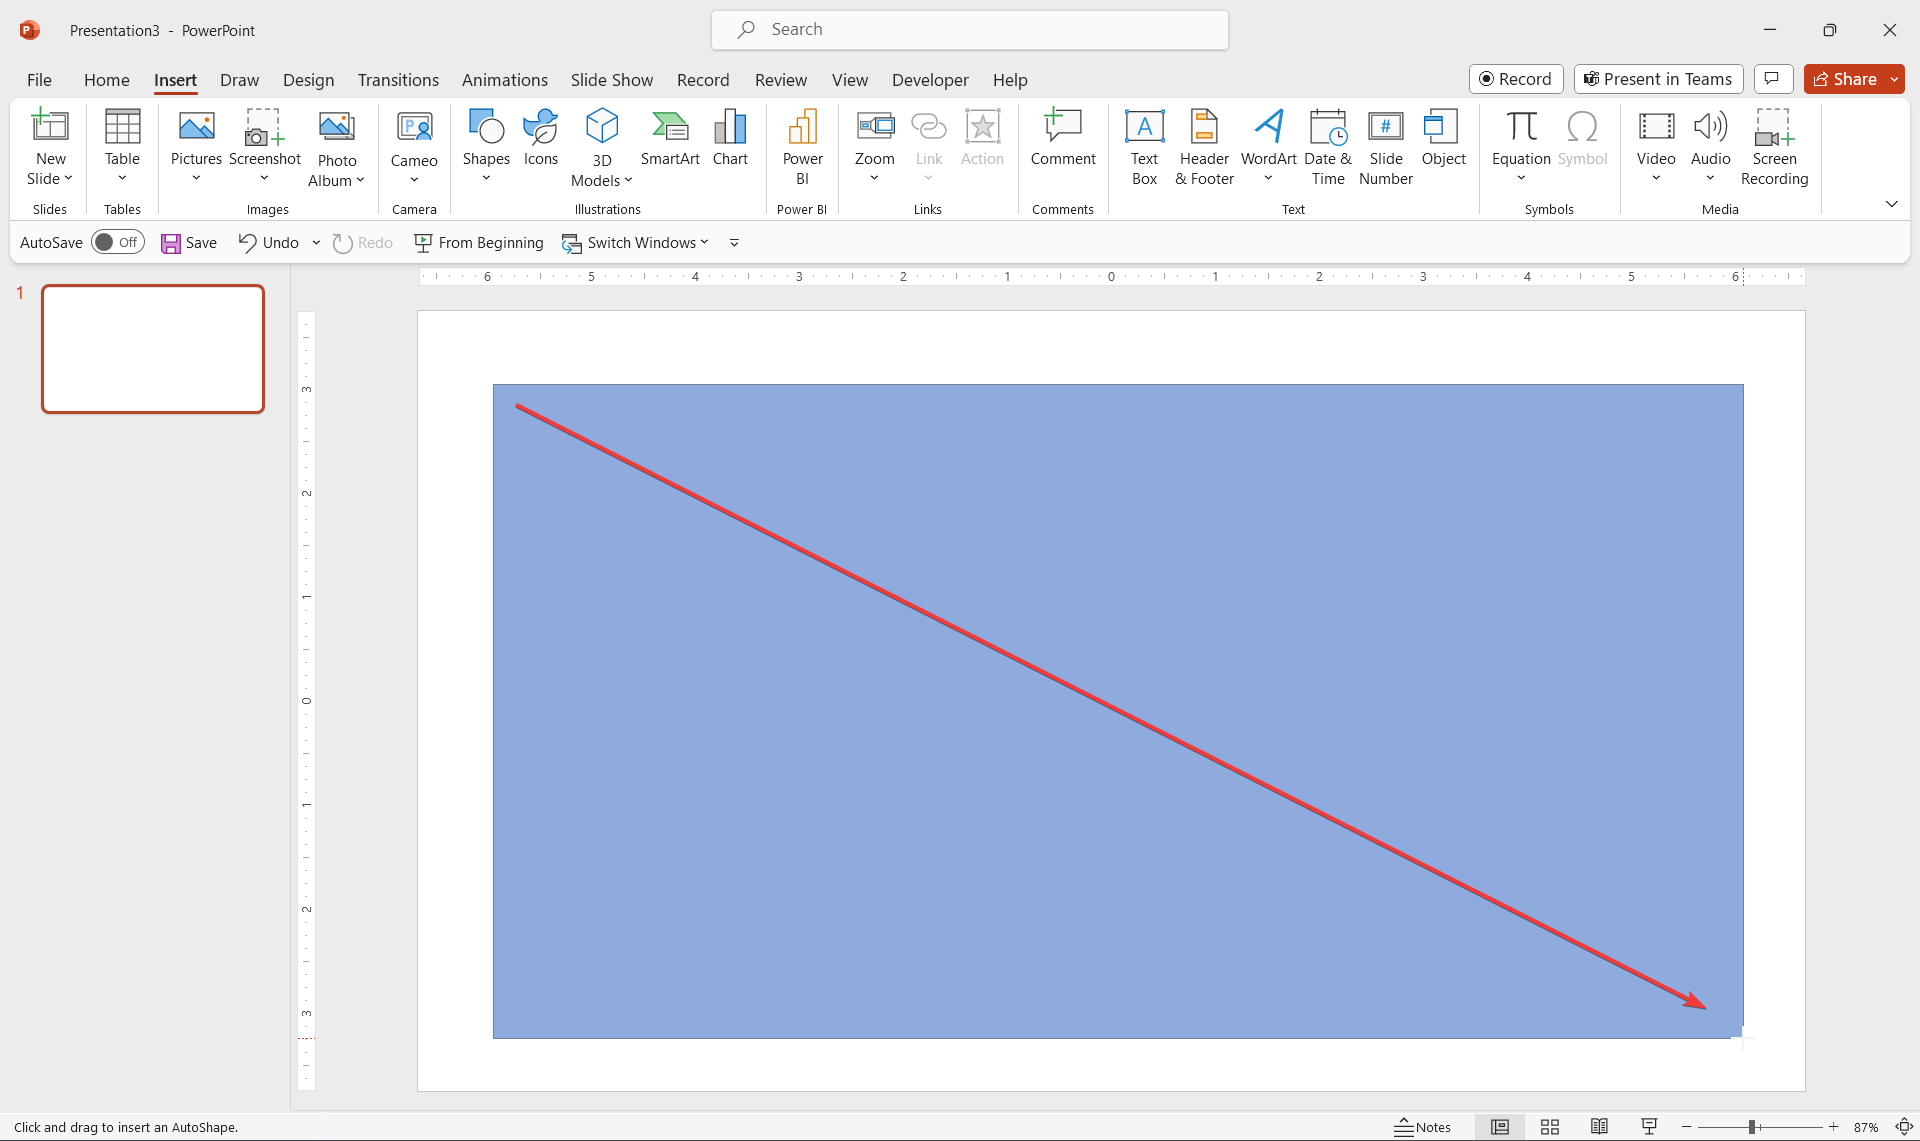Image resolution: width=1920 pixels, height=1141 pixels.
Task: Switch to Slide Sorter view
Action: point(1550,1127)
